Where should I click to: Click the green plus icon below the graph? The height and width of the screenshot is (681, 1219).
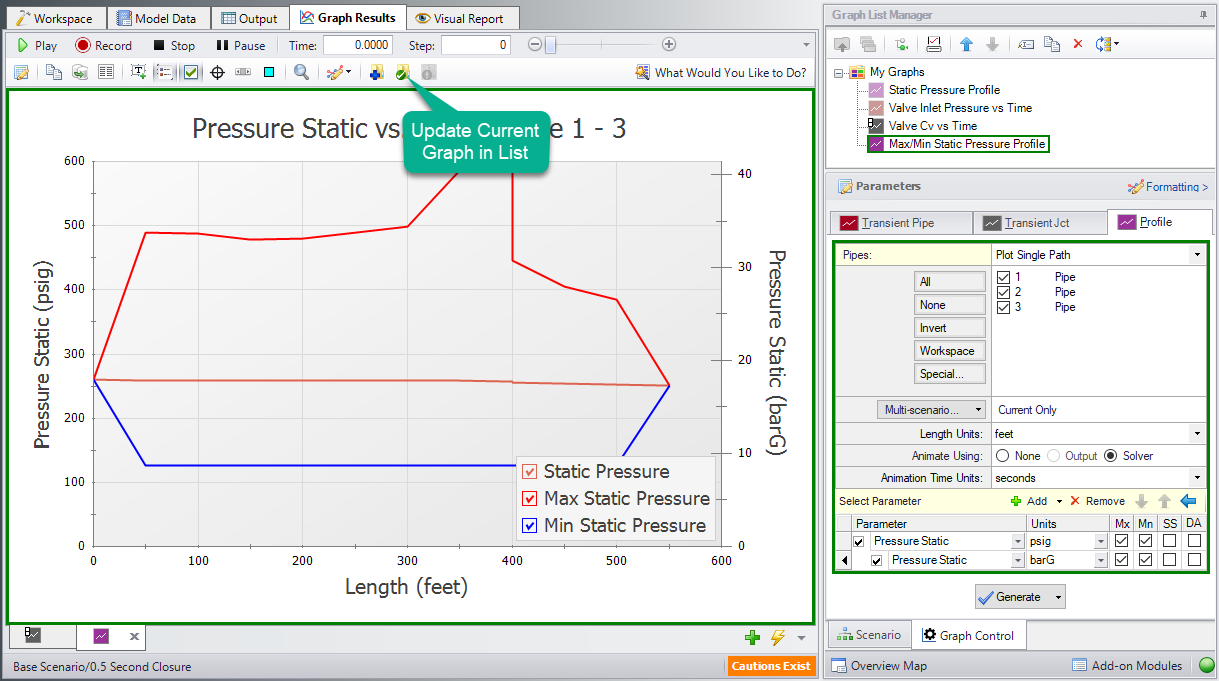[753, 637]
